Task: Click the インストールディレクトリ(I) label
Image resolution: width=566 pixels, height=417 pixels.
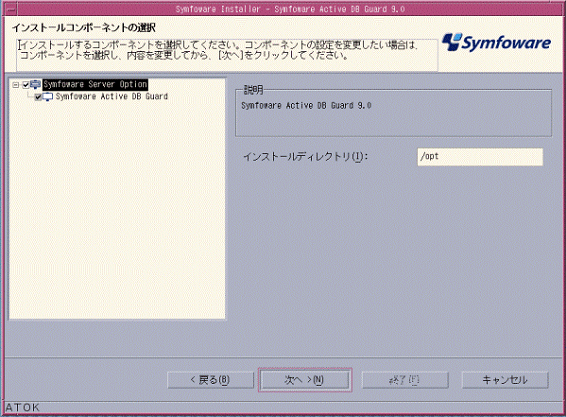Action: [x=305, y=157]
